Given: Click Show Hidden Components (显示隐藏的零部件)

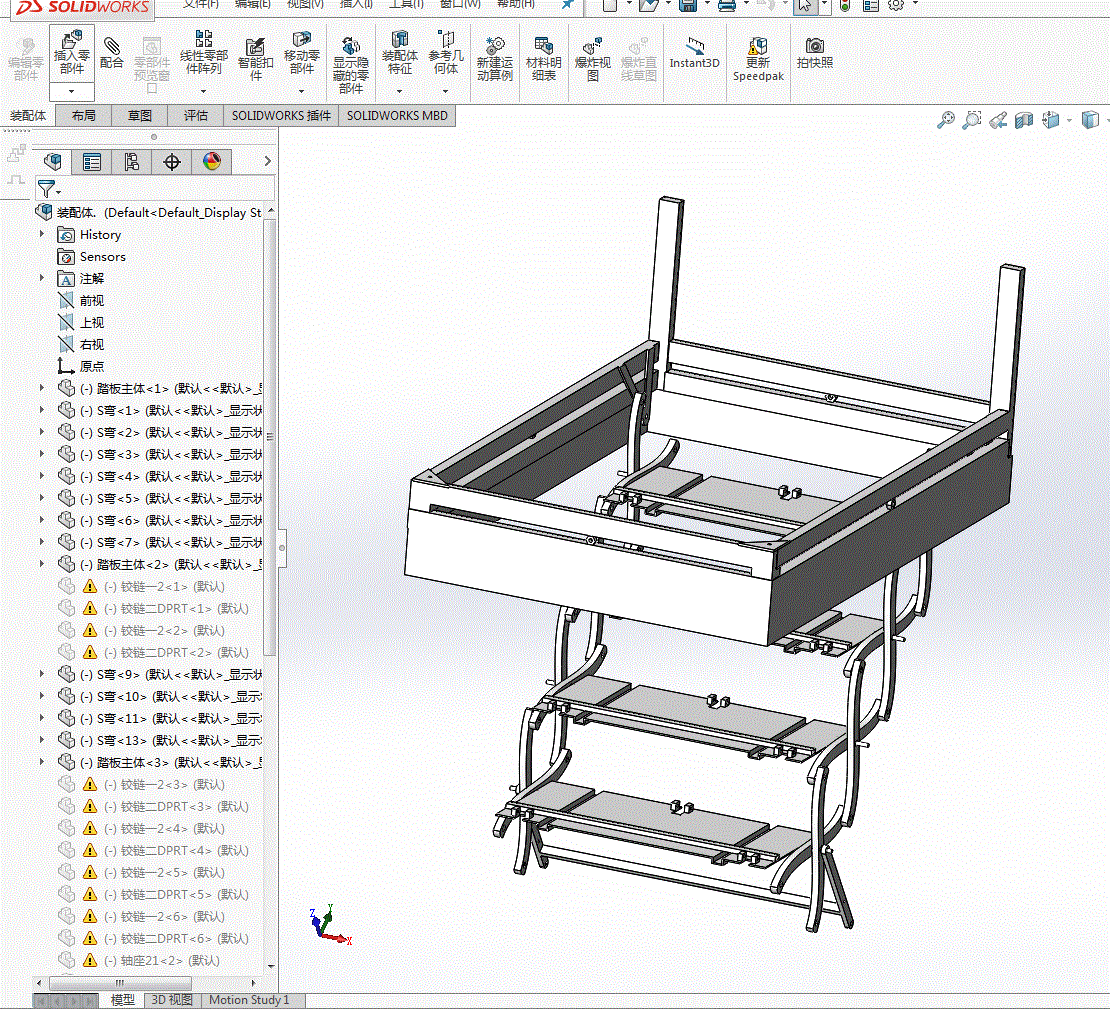Looking at the screenshot, I should coord(351,65).
